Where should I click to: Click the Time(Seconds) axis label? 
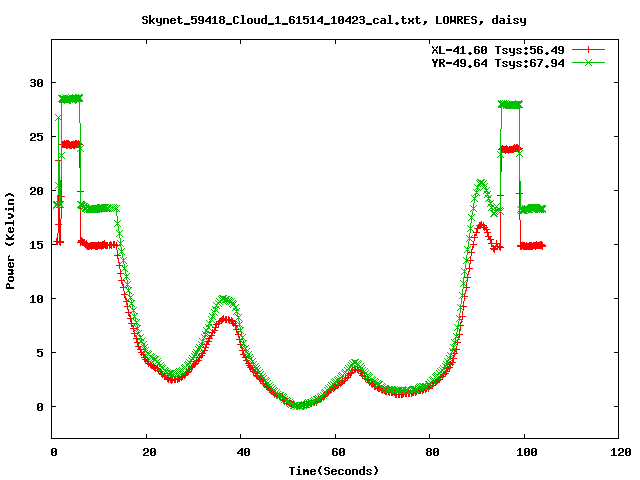[x=333, y=471]
